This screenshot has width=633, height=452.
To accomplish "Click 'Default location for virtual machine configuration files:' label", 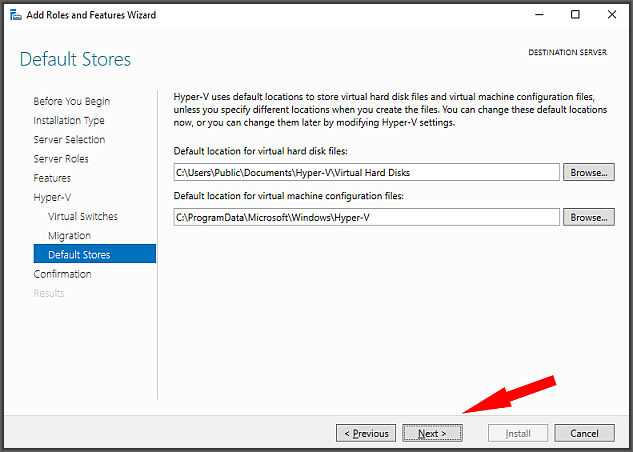I will click(x=289, y=196).
